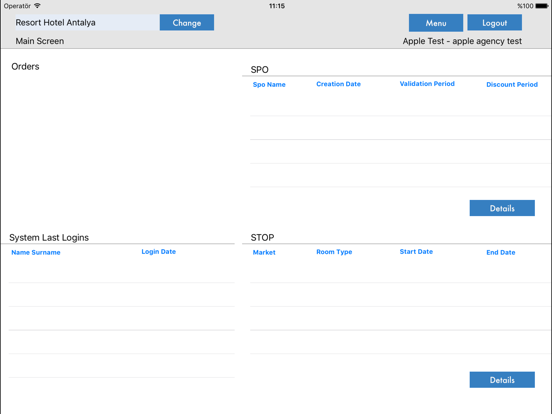Click System Last Logins heading
Screen dimensions: 552x414
(49, 238)
